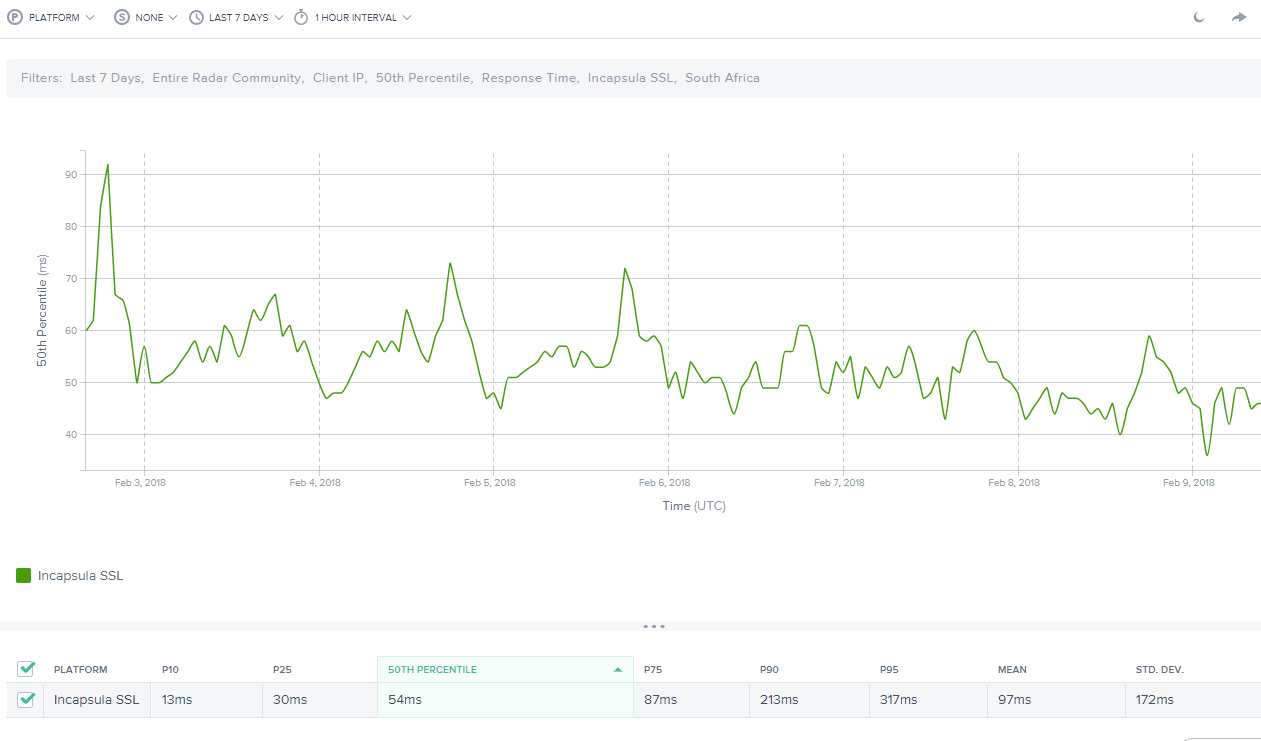Sort by the P75 column header
Viewport: 1261px width, 741px height.
click(x=653, y=670)
